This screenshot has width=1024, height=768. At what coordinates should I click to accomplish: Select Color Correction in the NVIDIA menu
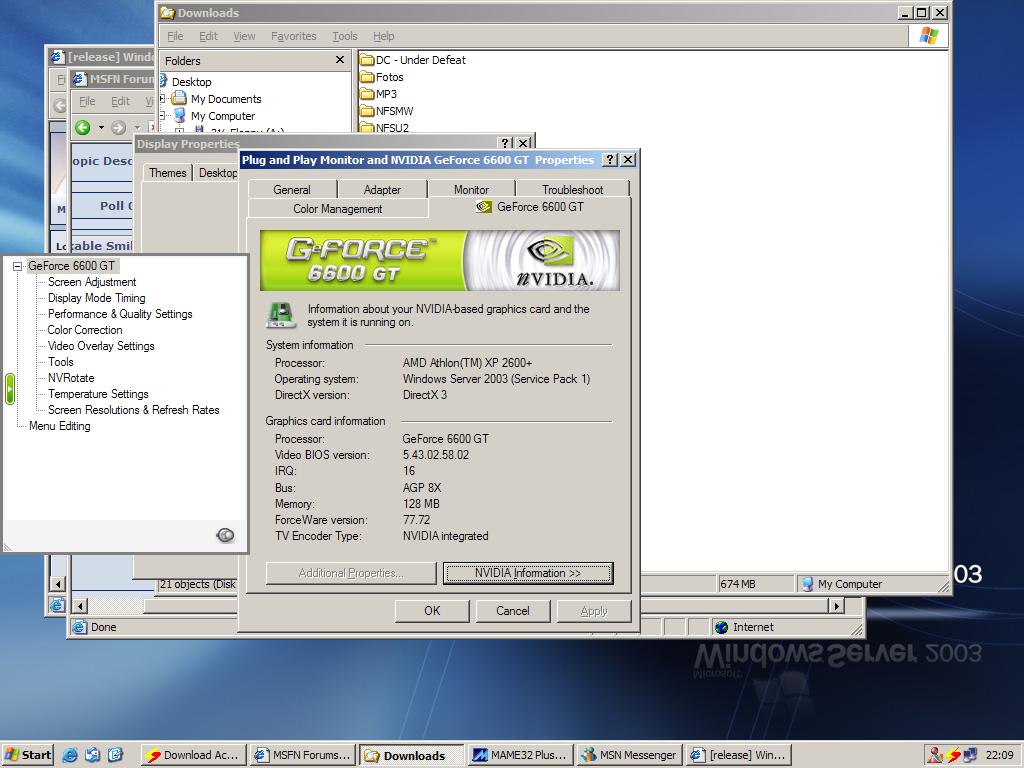[x=85, y=330]
